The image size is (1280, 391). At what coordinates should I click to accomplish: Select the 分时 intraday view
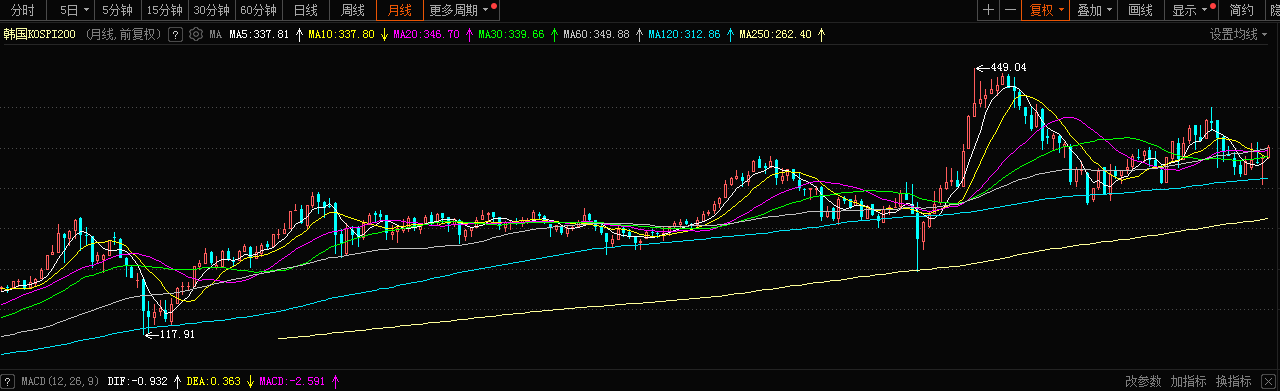click(22, 10)
